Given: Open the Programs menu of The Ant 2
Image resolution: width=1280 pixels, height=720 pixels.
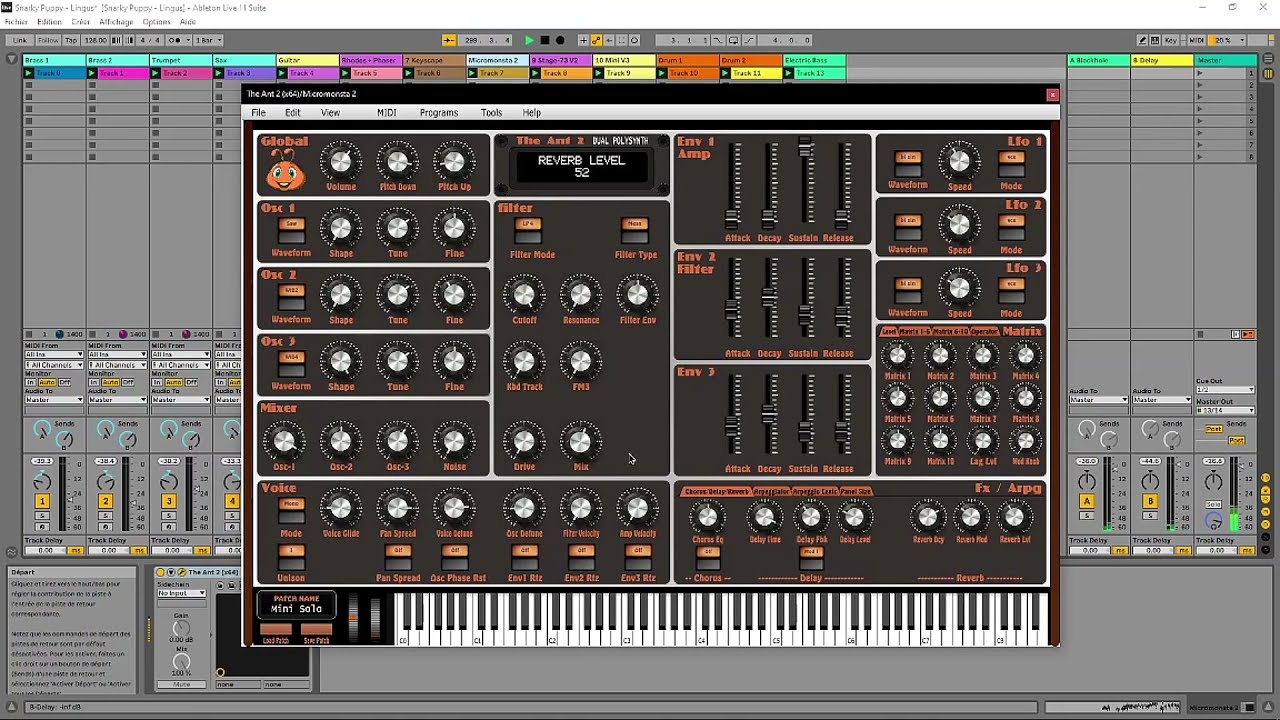Looking at the screenshot, I should click(x=439, y=113).
